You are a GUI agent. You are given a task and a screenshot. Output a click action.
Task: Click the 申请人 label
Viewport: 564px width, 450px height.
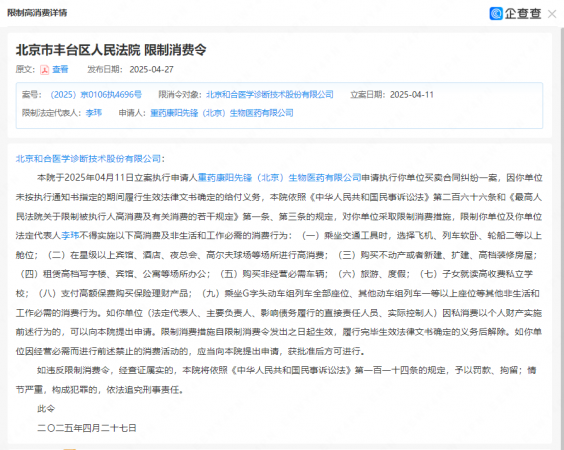[x=132, y=113]
